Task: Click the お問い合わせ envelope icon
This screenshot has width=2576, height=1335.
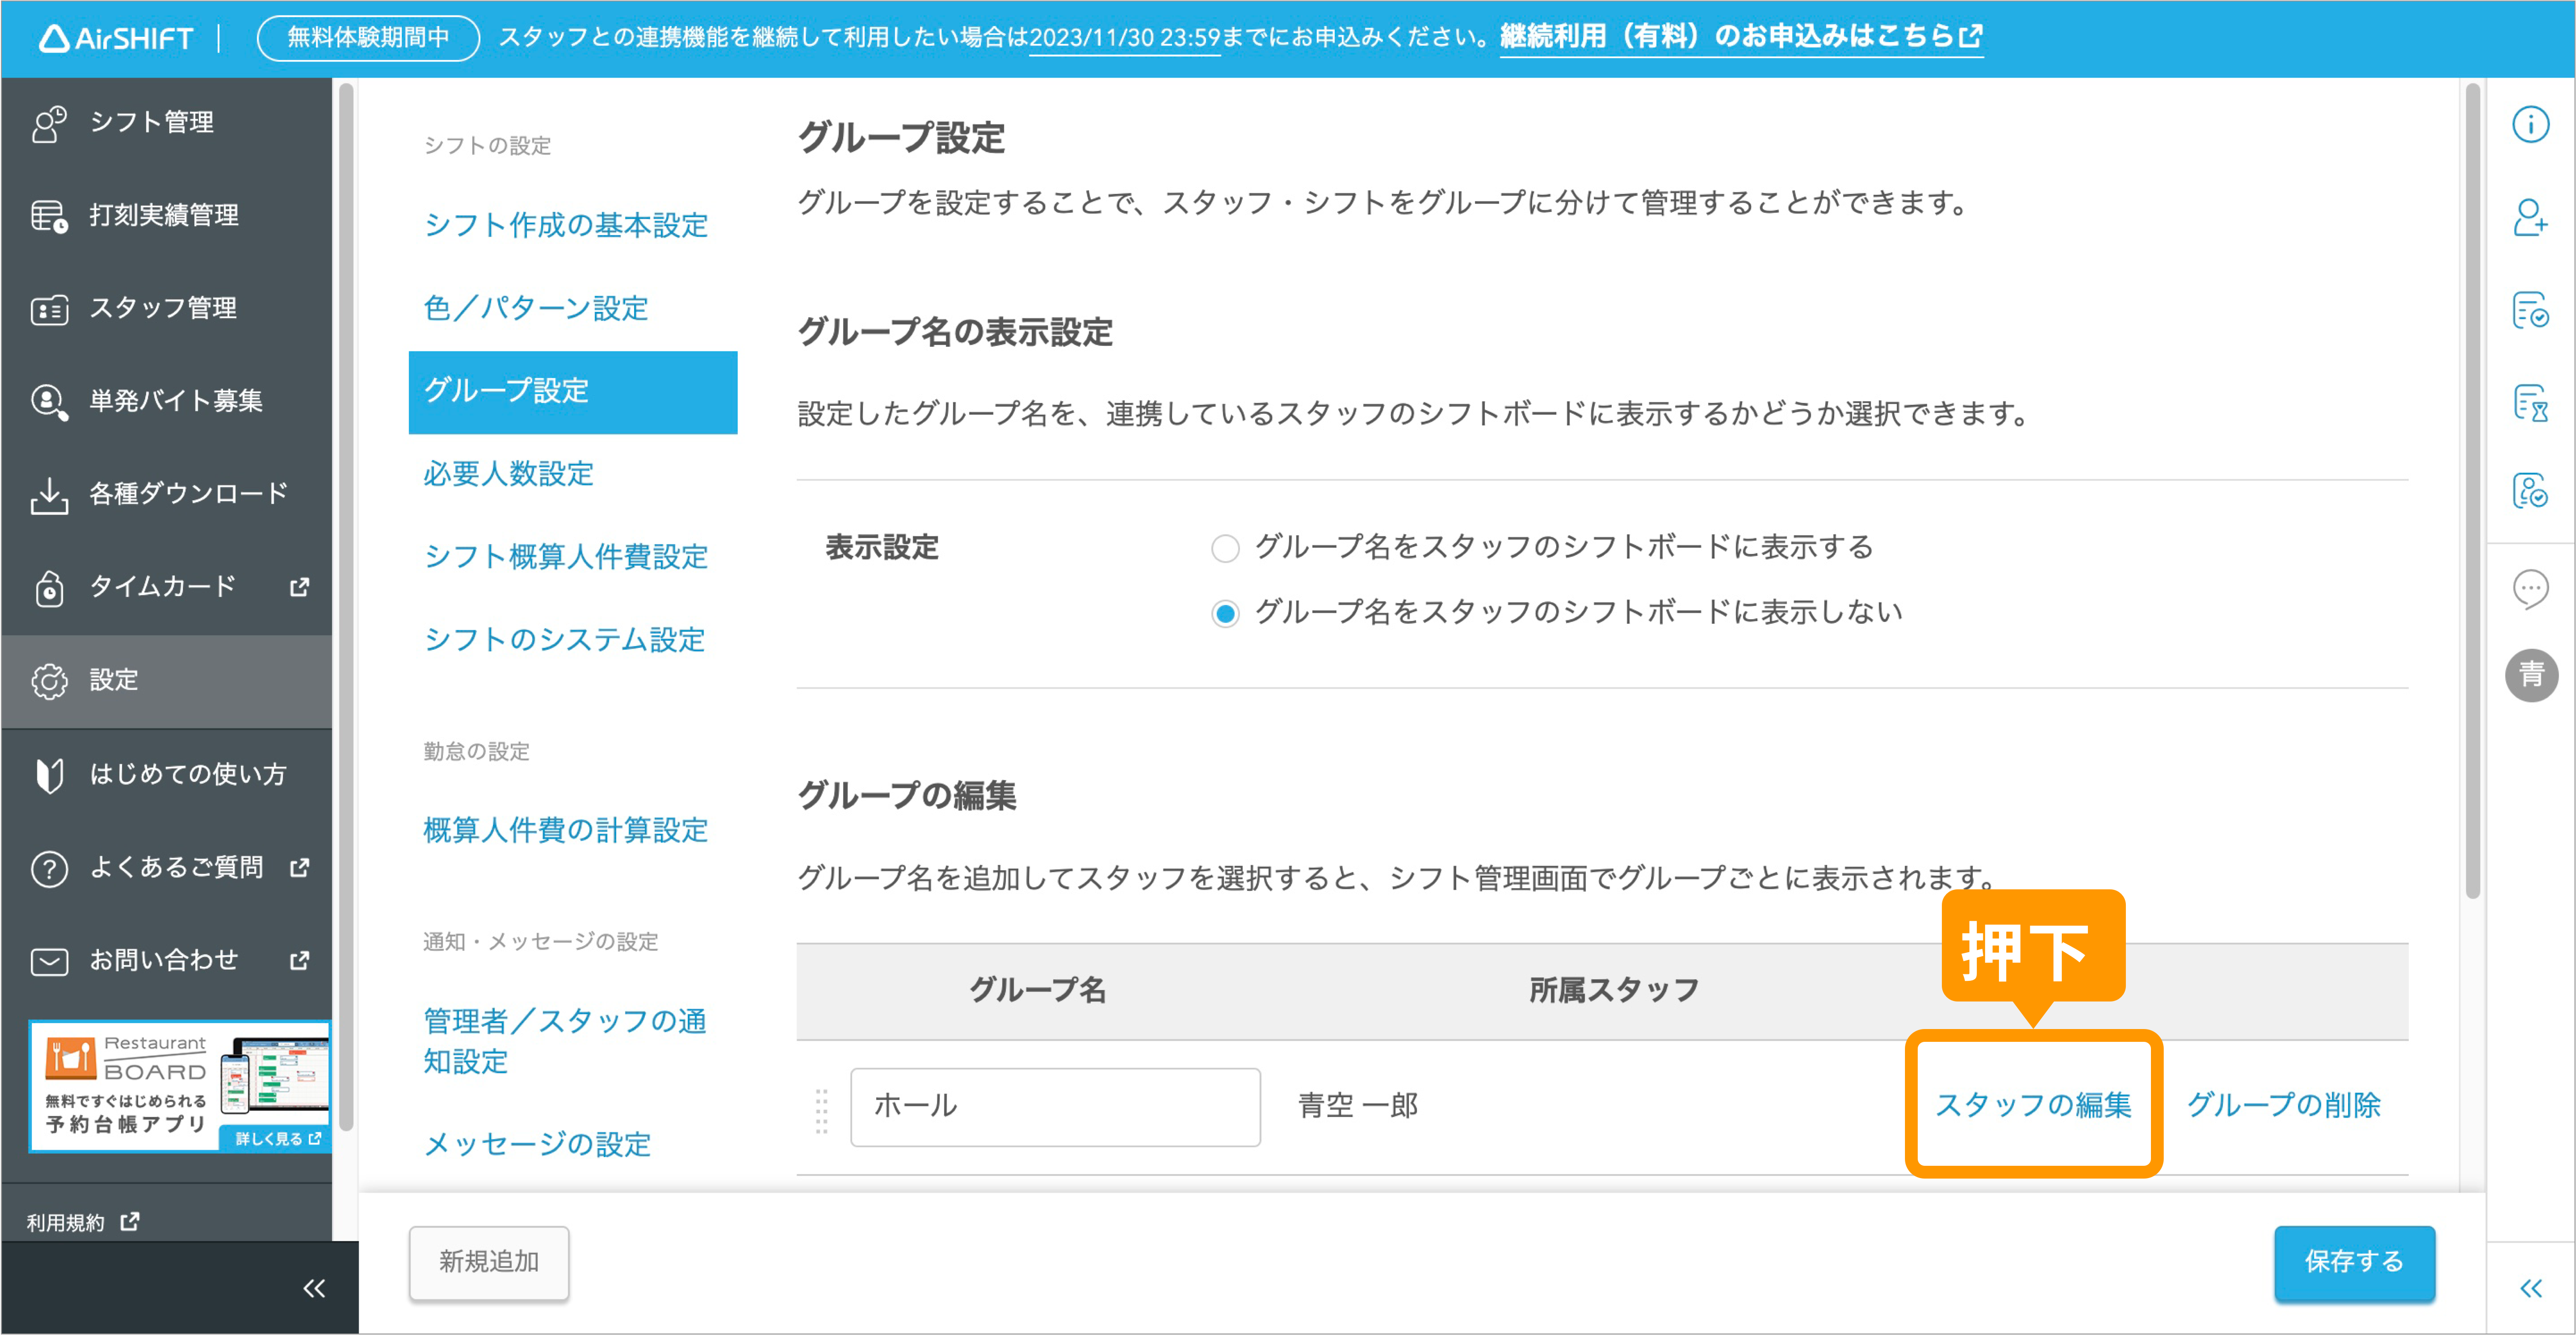Action: [x=49, y=961]
